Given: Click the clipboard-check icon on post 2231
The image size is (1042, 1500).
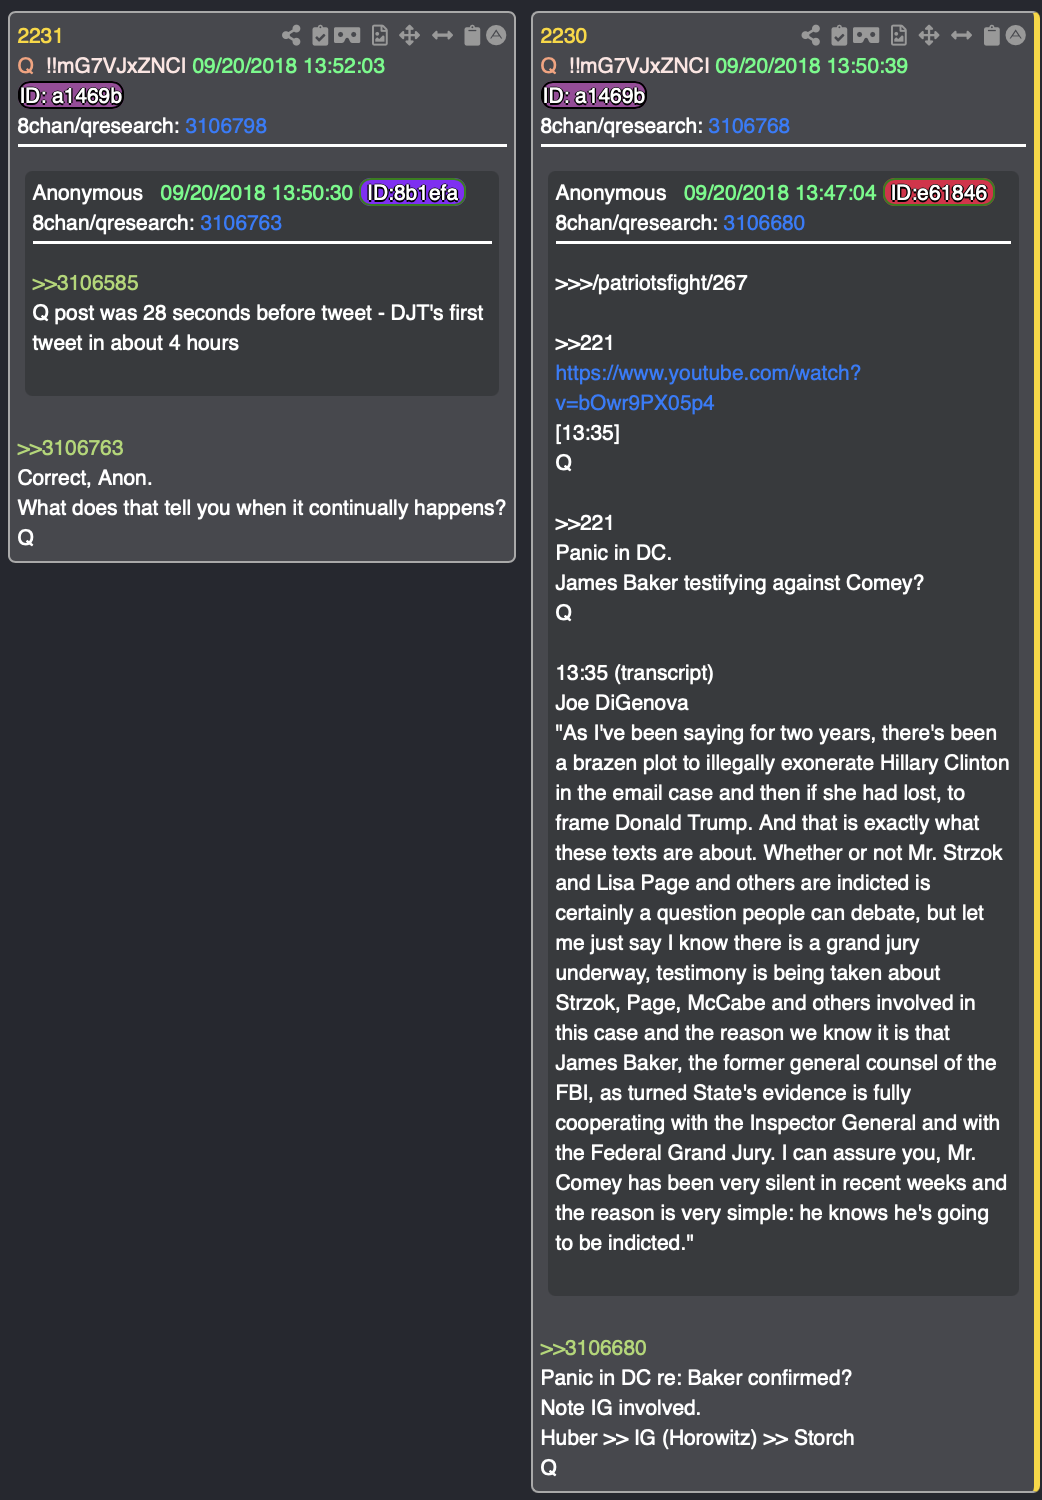Looking at the screenshot, I should (320, 36).
